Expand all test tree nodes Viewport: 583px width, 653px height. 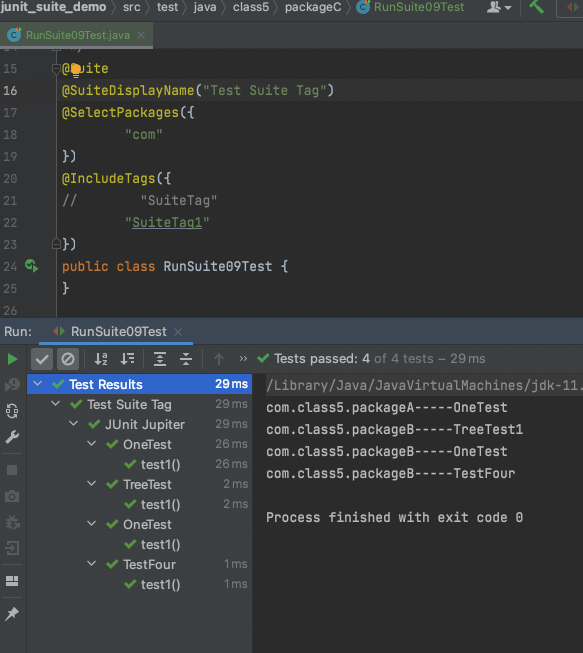click(x=160, y=359)
